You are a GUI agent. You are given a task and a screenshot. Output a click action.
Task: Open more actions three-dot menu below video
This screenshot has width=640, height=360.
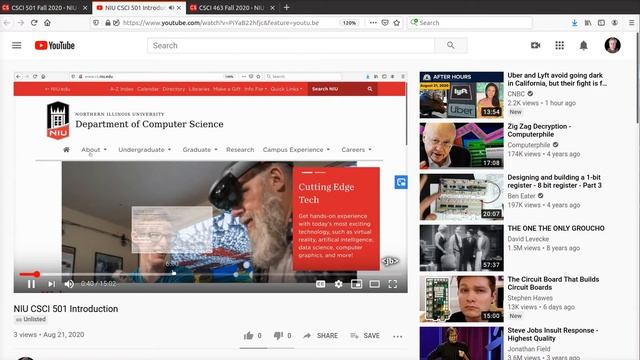click(x=398, y=336)
